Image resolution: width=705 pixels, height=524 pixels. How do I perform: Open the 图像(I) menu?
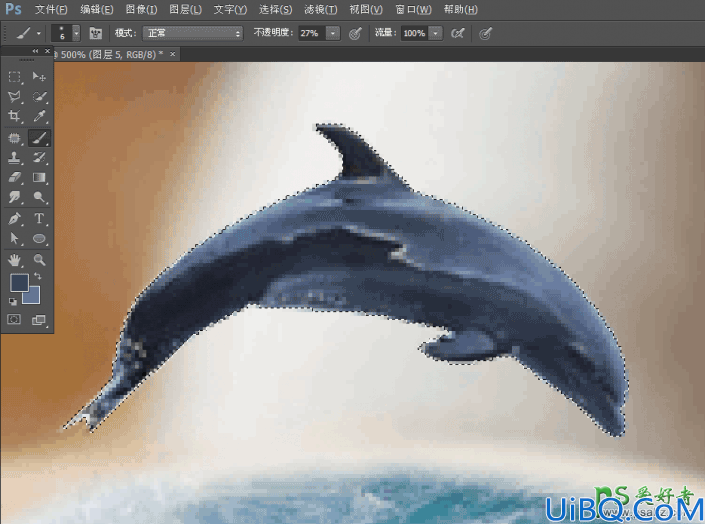pos(141,9)
